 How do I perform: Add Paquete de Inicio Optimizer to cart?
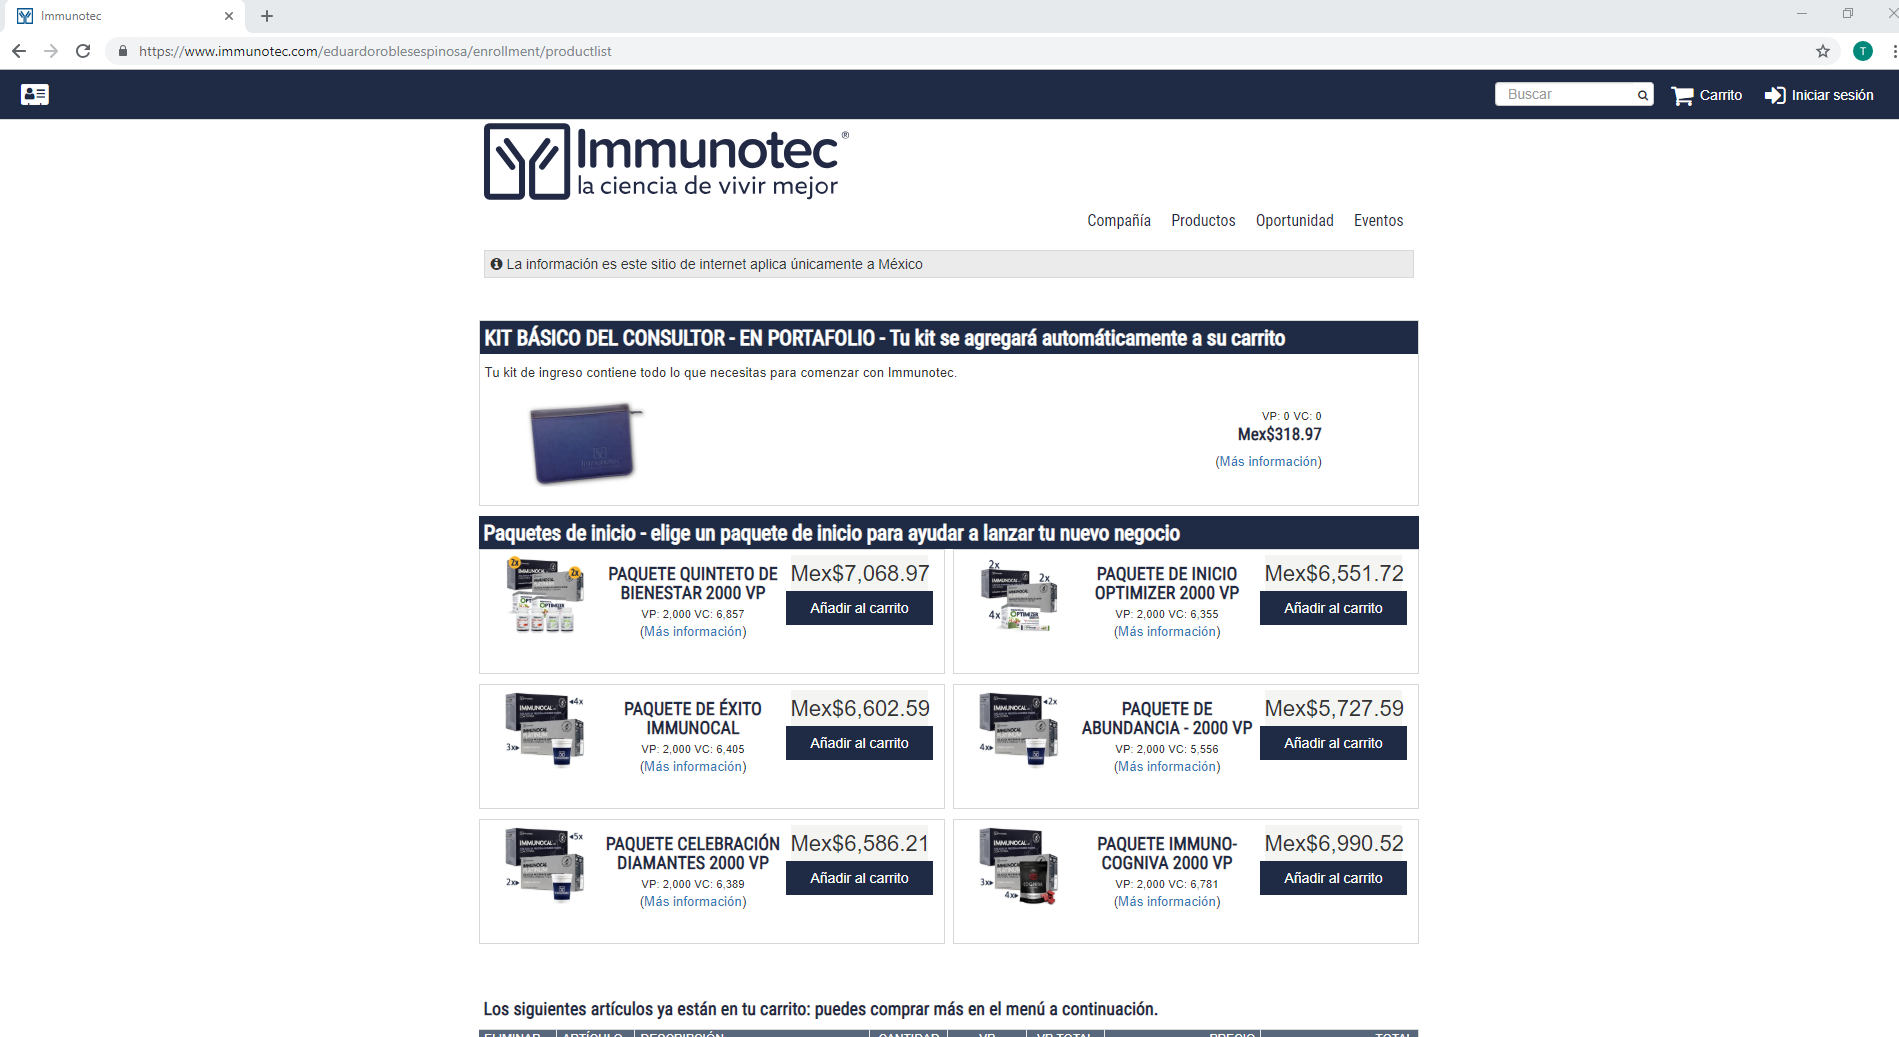1333,608
